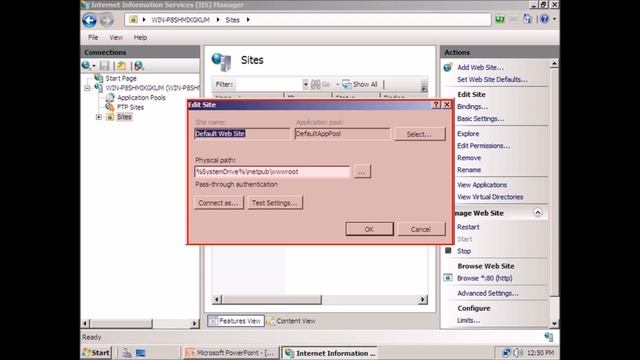Open the Go button dropdown arrow
Image resolution: width=640 pixels, height=360 pixels.
click(338, 84)
